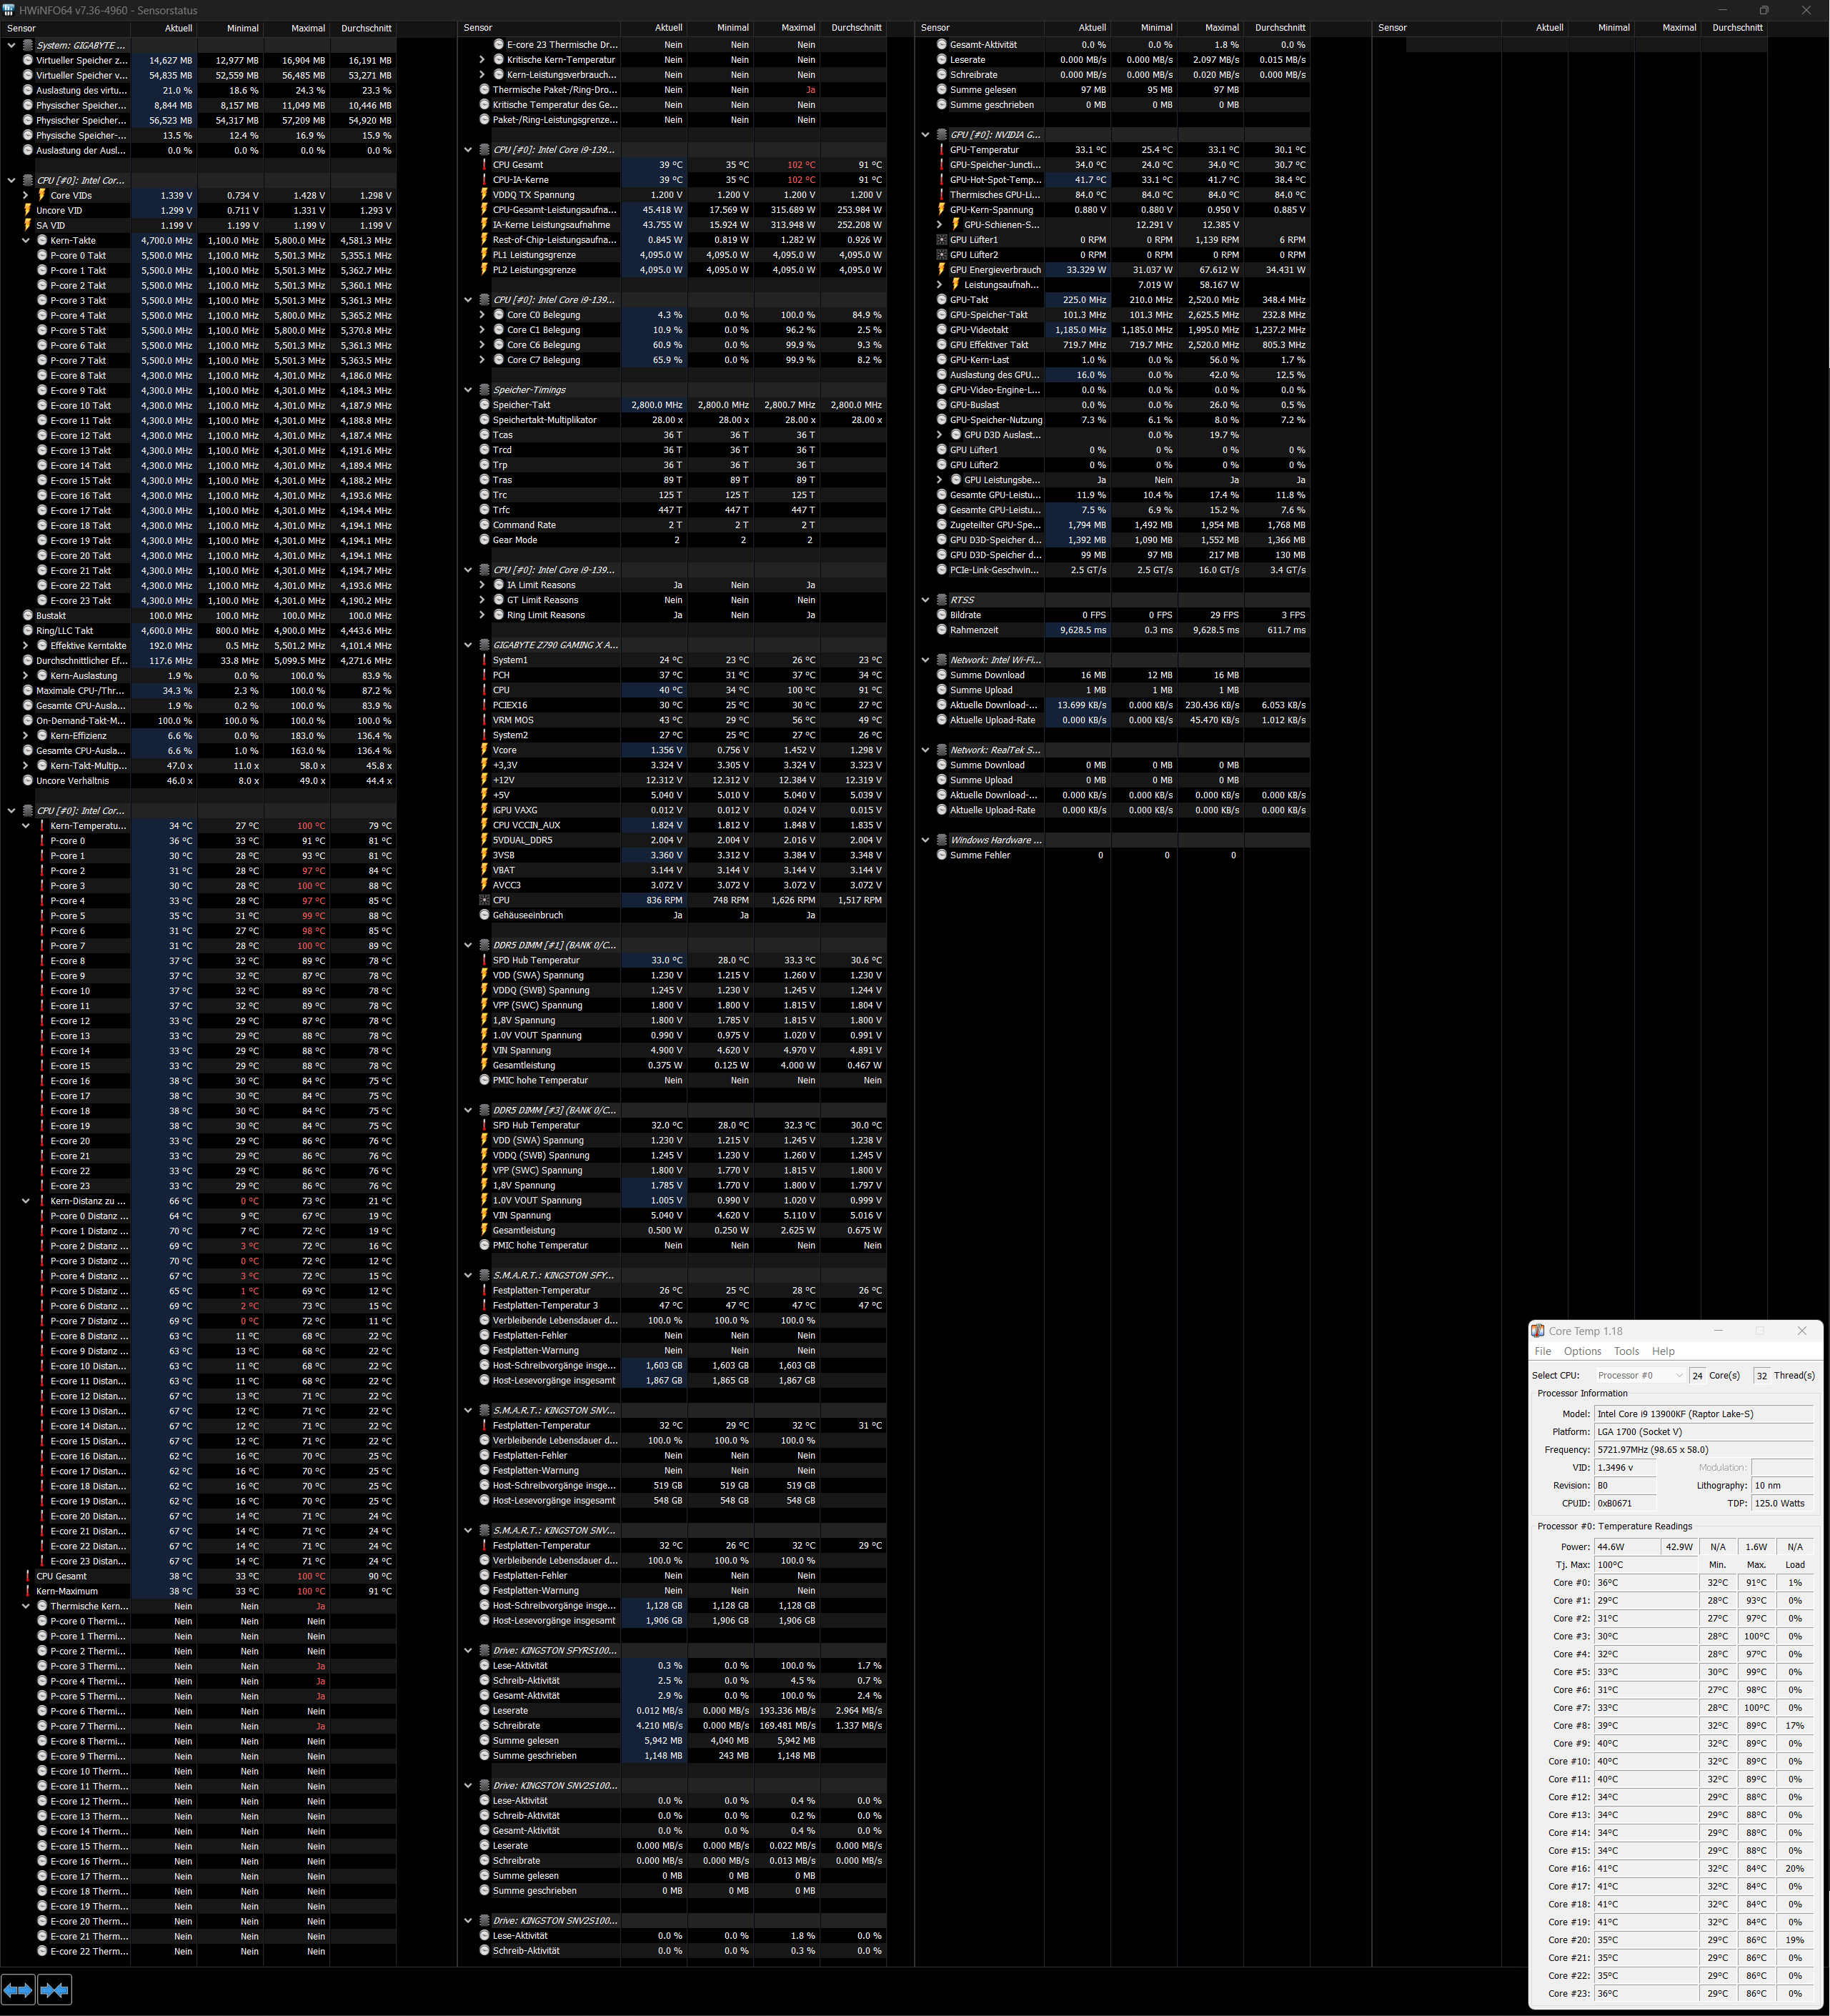
Task: Click the shrink columns arrows button
Action: (x=54, y=1990)
